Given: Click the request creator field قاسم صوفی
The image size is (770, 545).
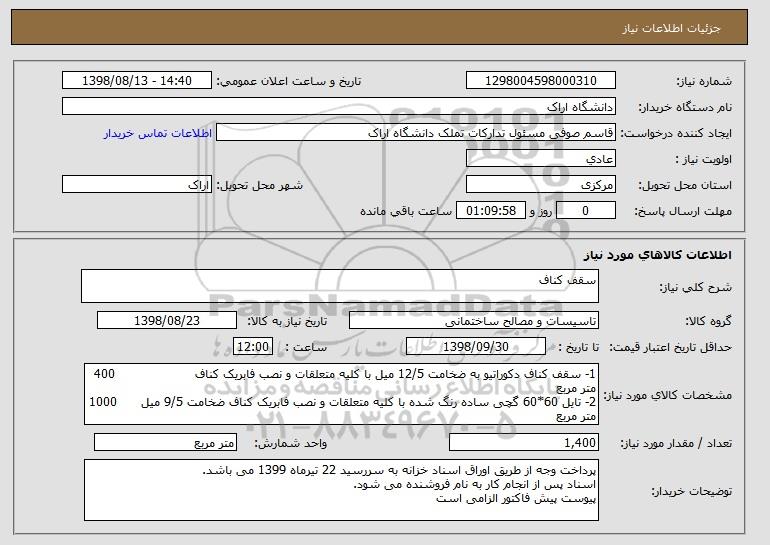Looking at the screenshot, I should (x=416, y=133).
